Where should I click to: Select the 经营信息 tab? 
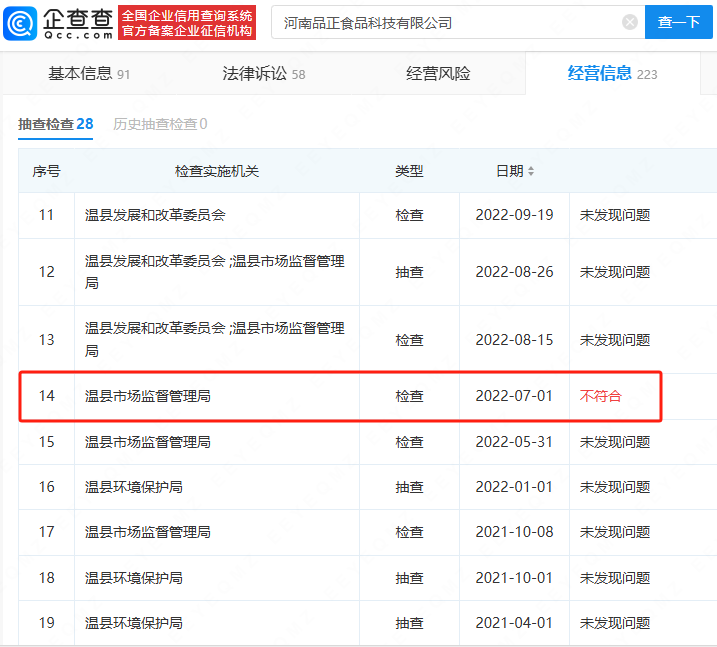(x=612, y=74)
